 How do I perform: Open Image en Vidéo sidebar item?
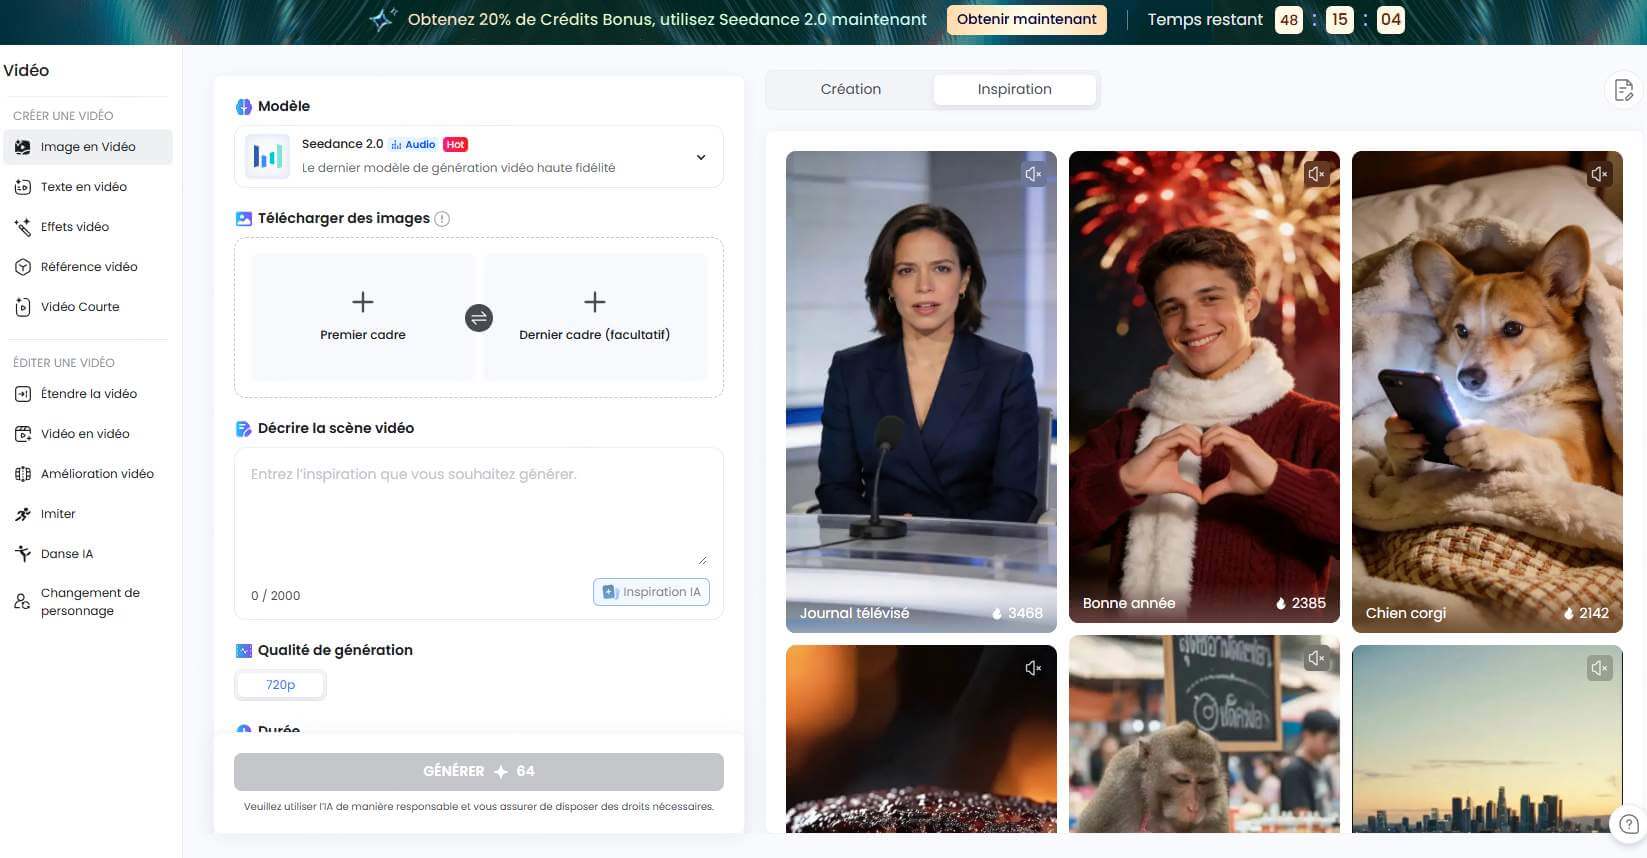click(x=87, y=147)
